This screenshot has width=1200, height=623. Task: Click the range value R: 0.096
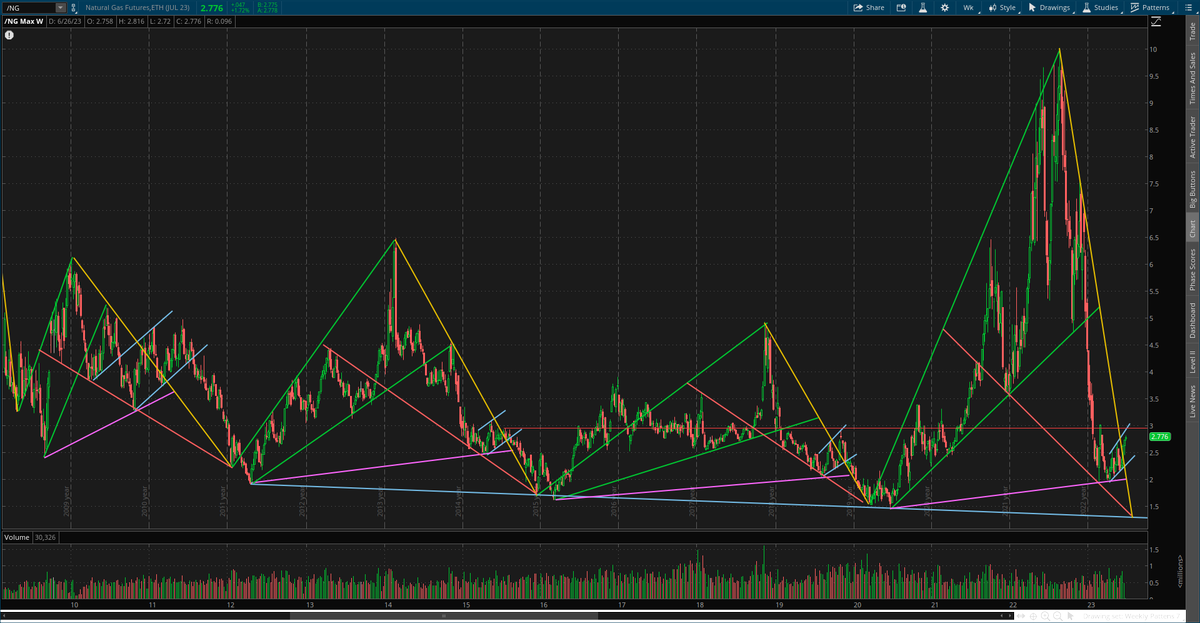click(x=219, y=22)
